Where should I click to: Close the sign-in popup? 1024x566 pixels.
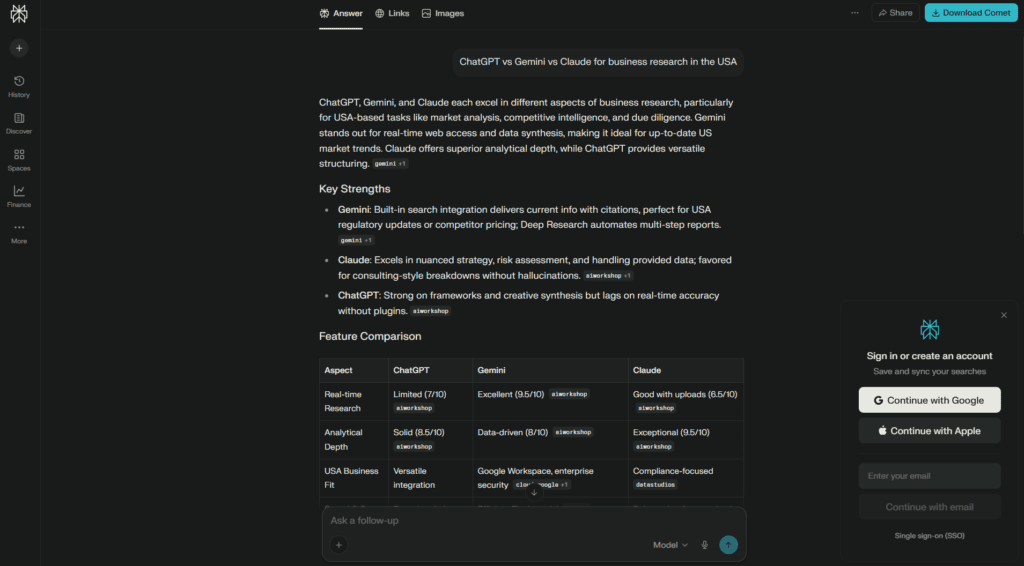(x=1004, y=315)
